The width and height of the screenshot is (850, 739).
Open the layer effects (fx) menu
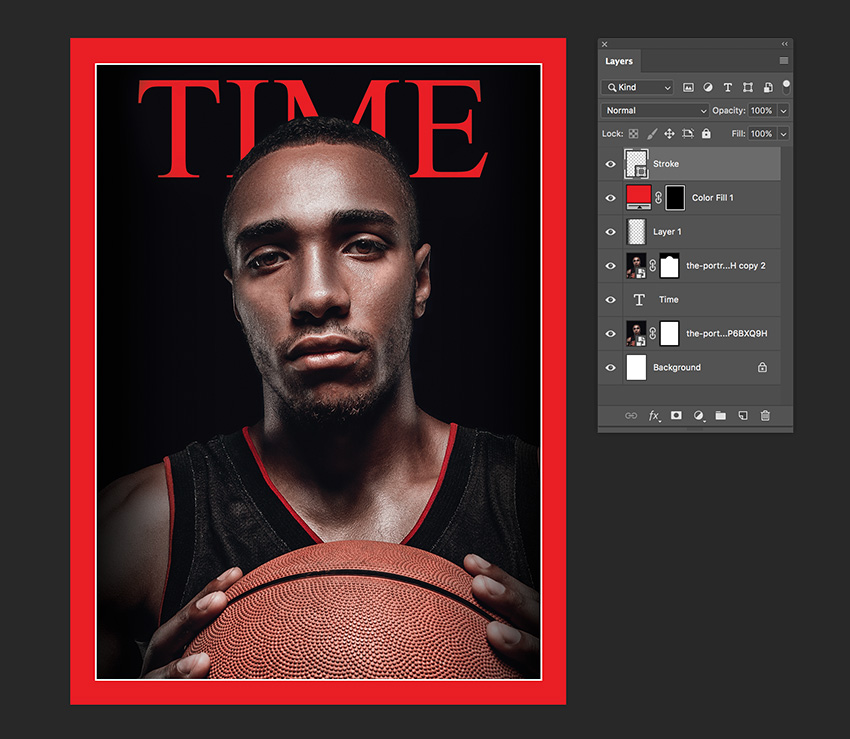point(655,415)
